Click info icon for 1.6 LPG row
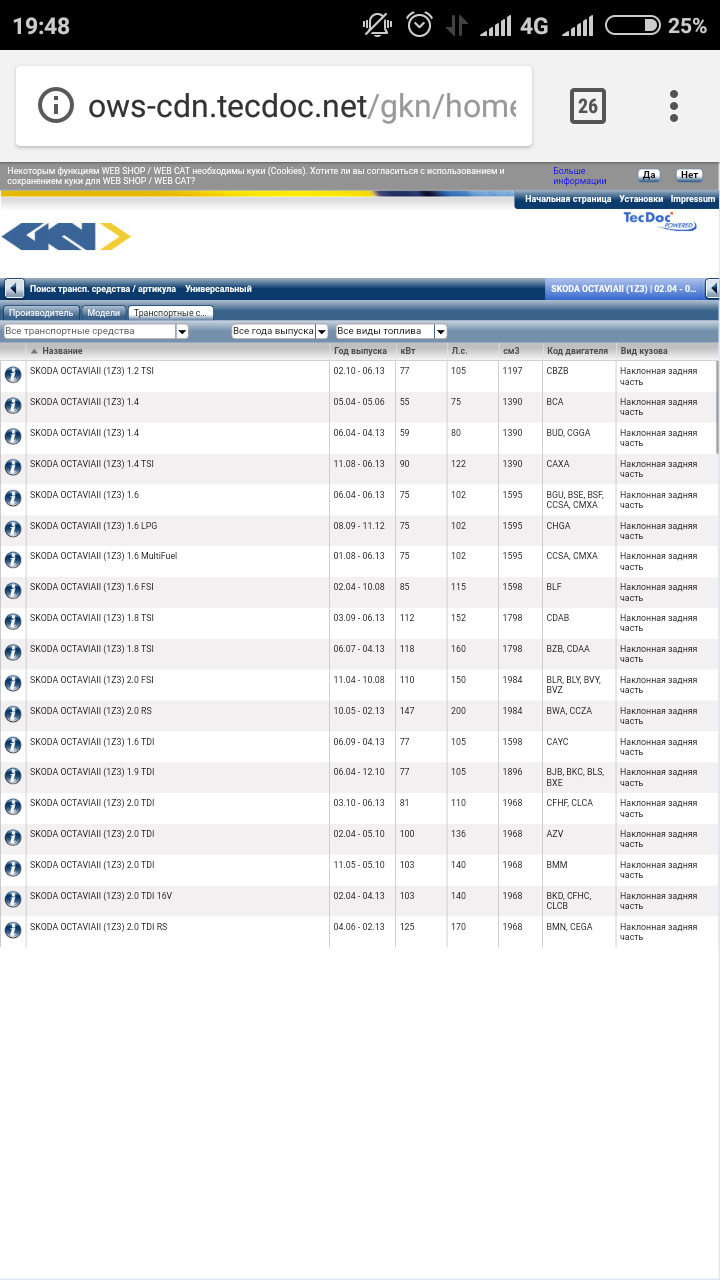 [13, 529]
